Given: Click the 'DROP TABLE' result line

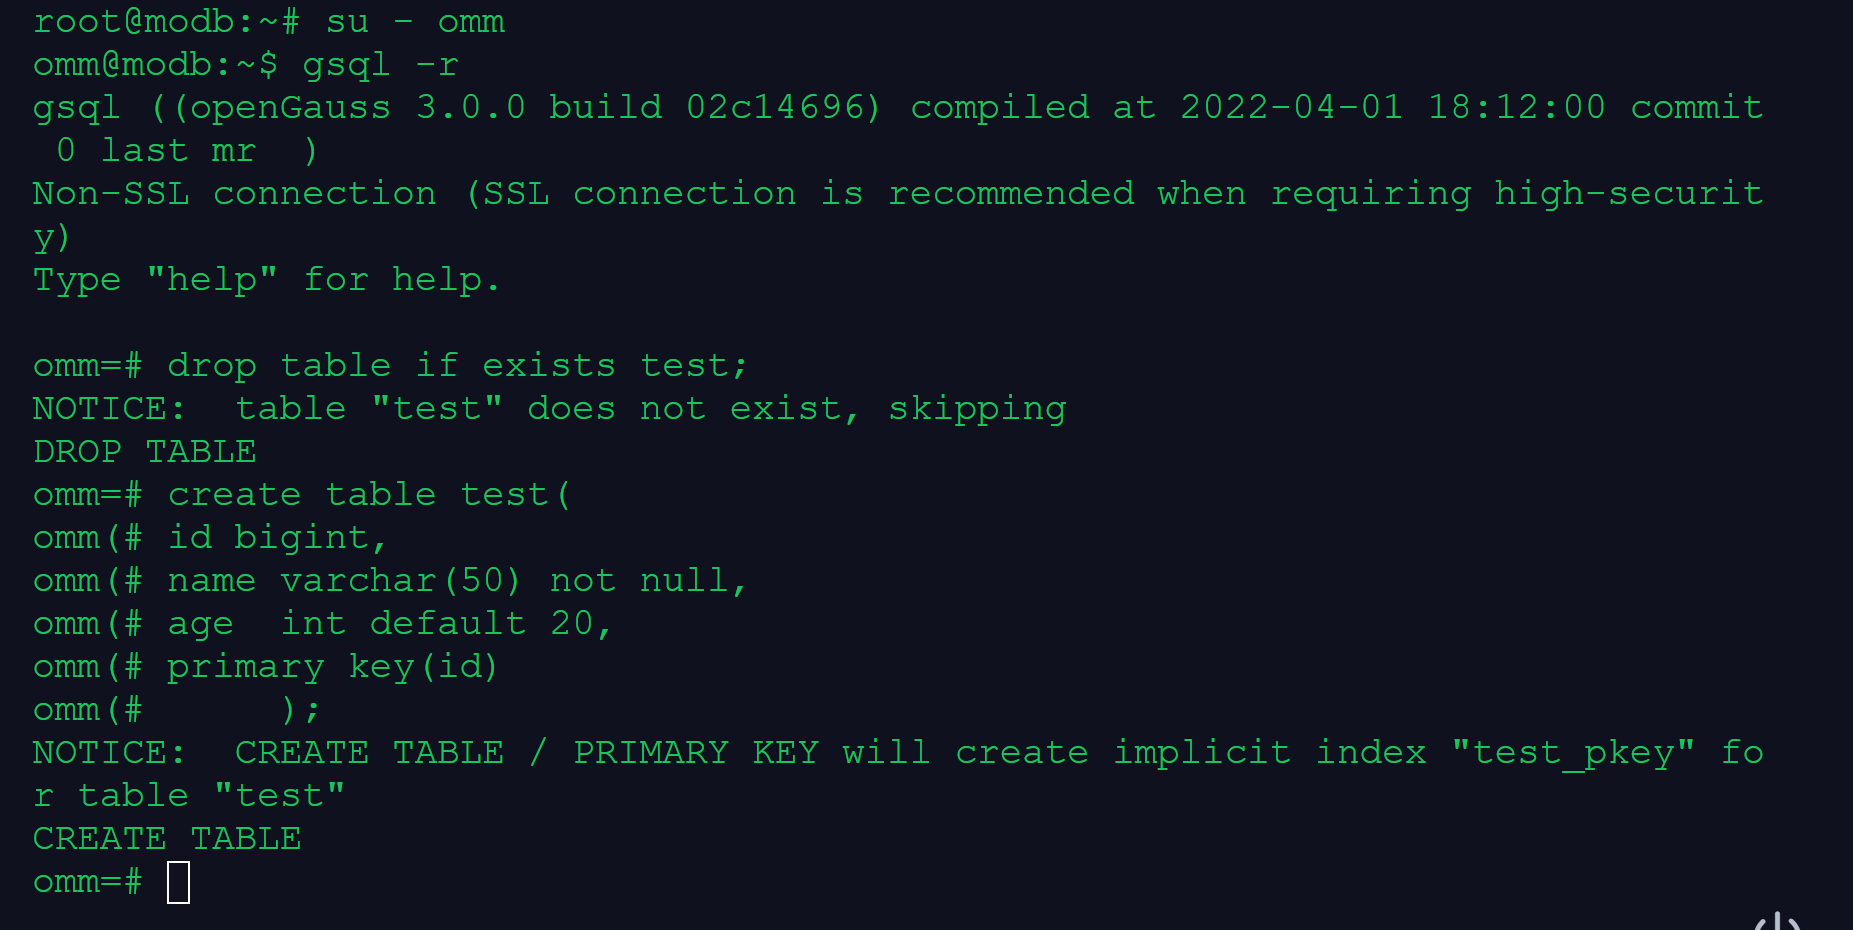Looking at the screenshot, I should pyautogui.click(x=145, y=452).
